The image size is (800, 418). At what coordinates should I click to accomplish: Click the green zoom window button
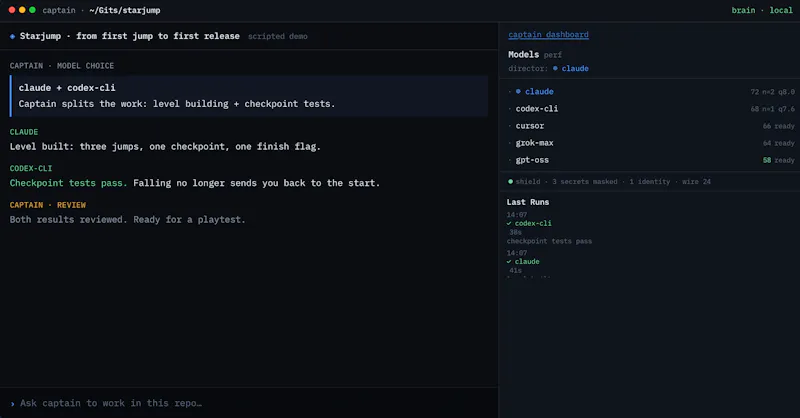[33, 10]
